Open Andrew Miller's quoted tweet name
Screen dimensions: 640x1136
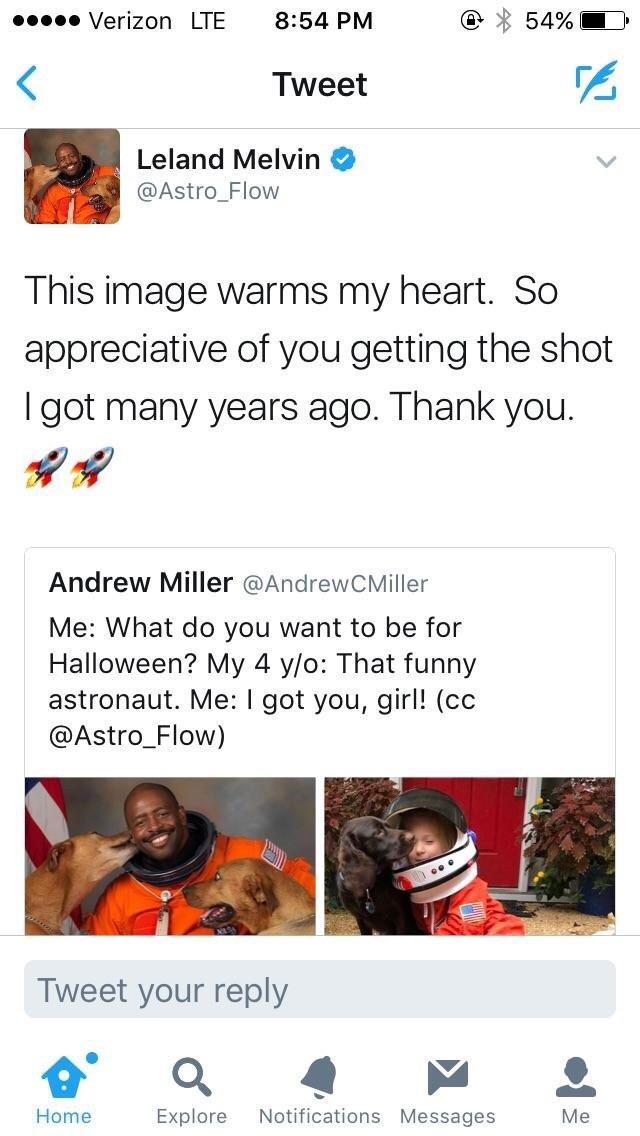tap(141, 582)
